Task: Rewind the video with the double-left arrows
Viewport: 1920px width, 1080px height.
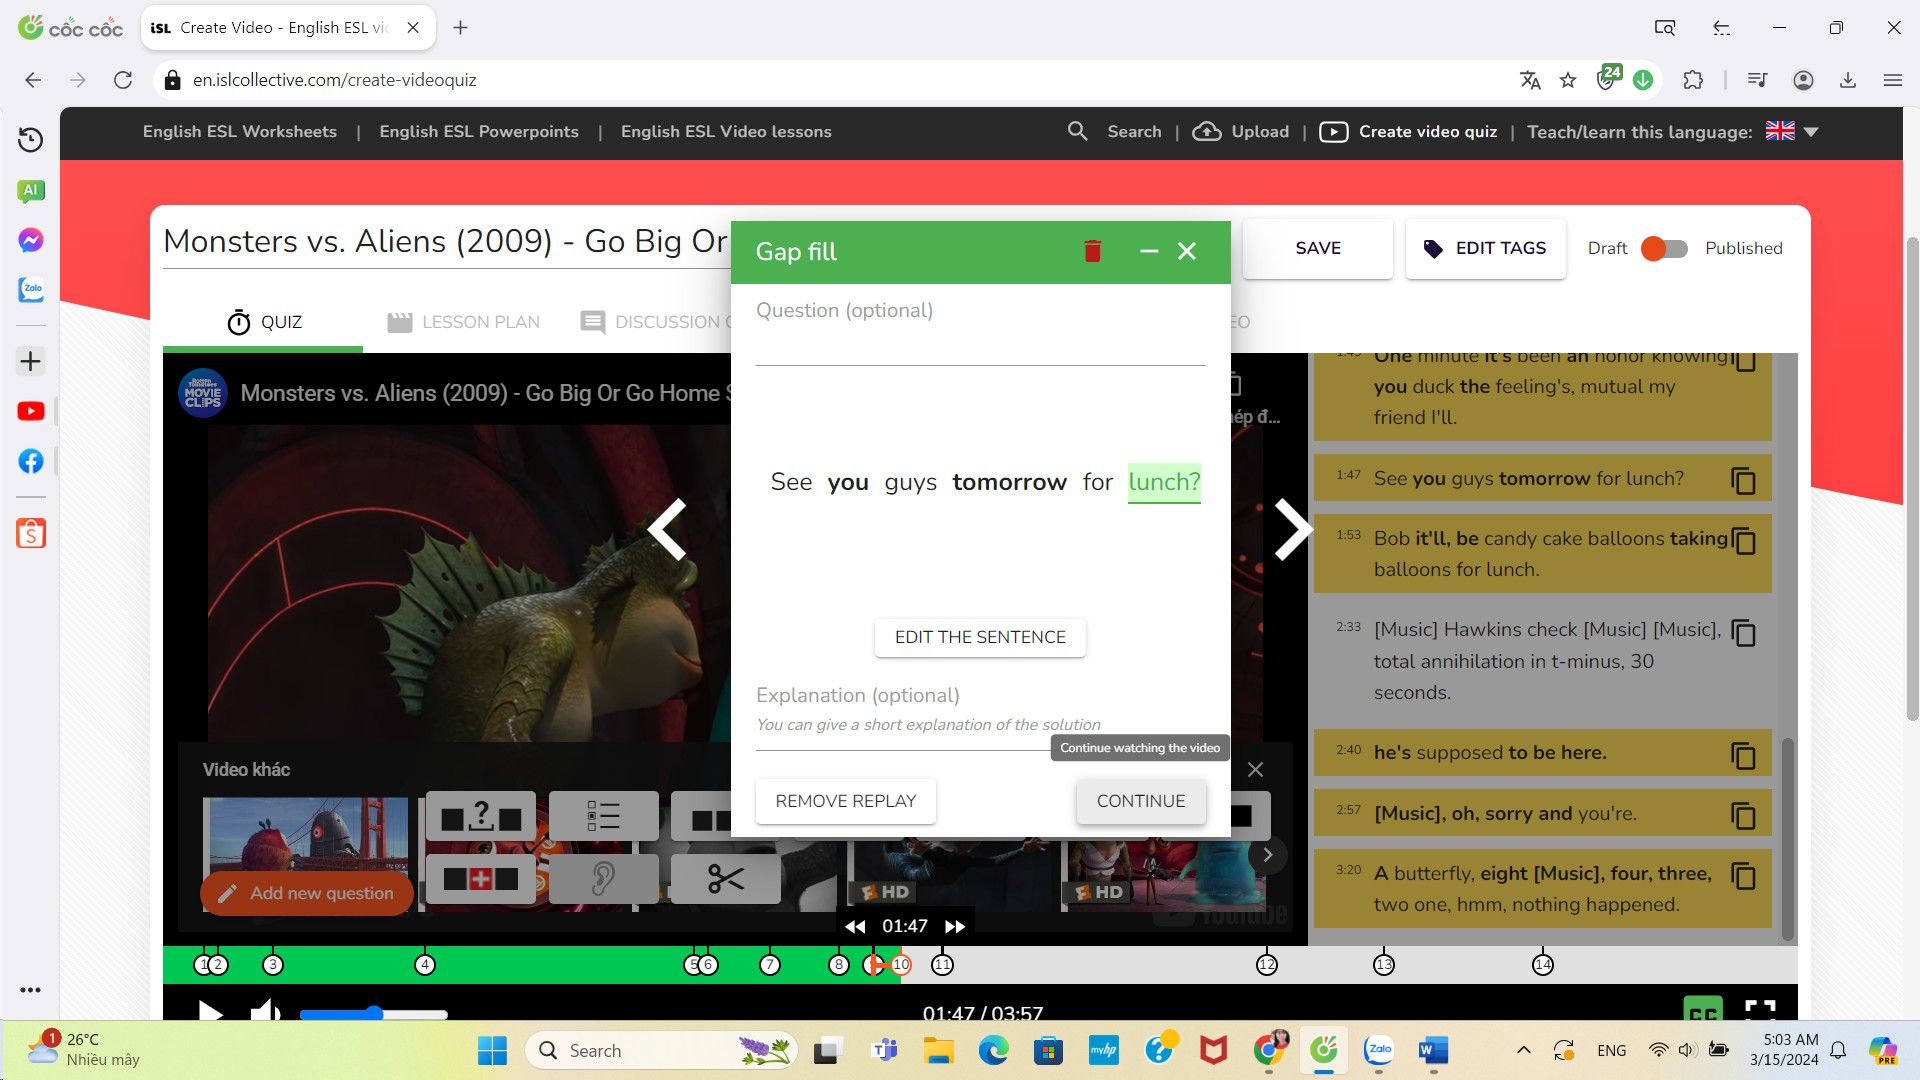Action: pos(855,927)
